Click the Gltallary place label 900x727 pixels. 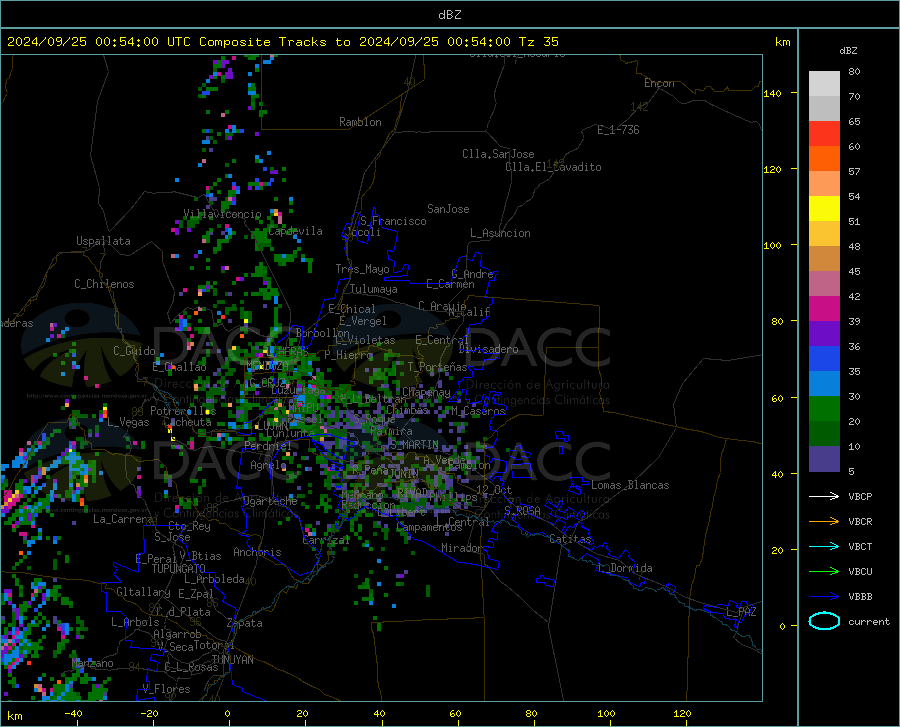click(143, 592)
